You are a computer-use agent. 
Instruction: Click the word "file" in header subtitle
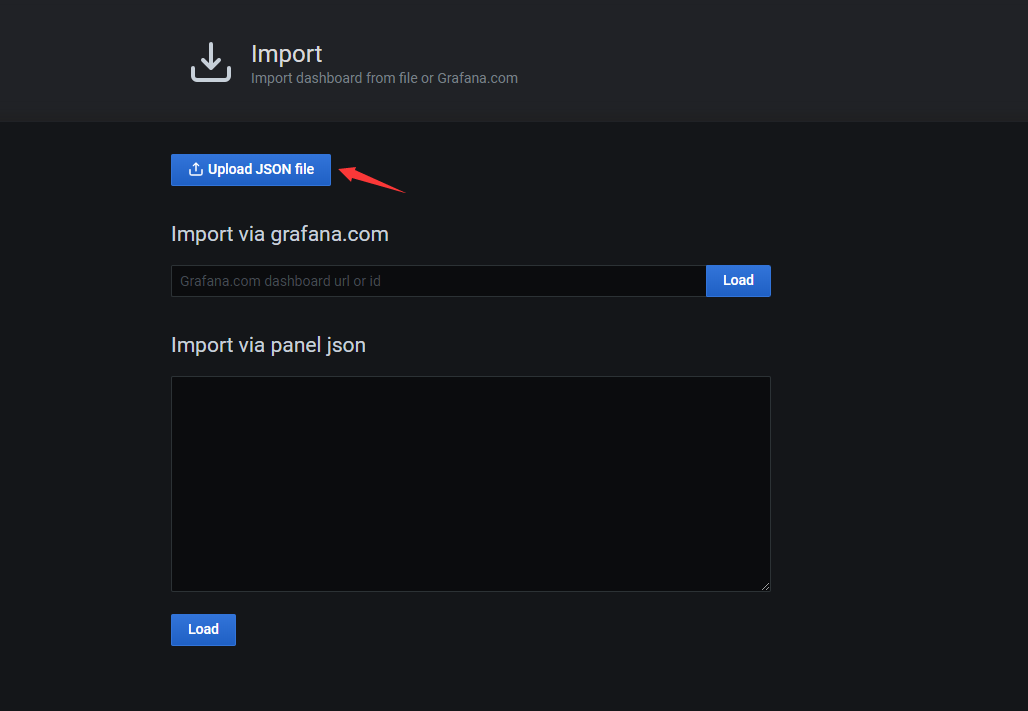408,78
